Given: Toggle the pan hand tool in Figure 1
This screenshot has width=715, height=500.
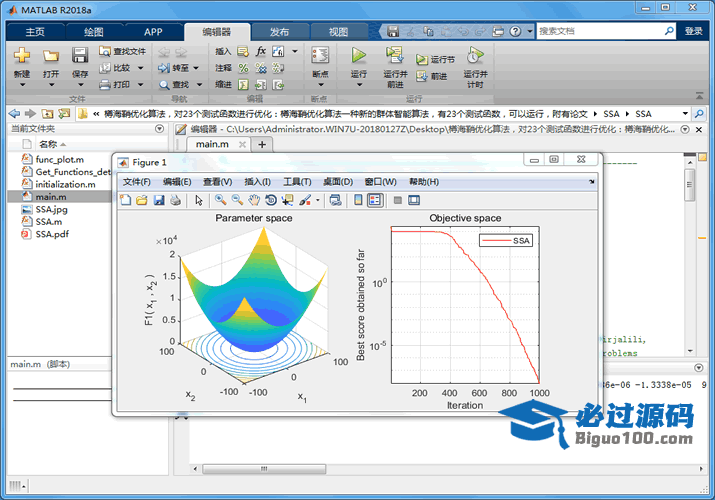Looking at the screenshot, I should (254, 200).
